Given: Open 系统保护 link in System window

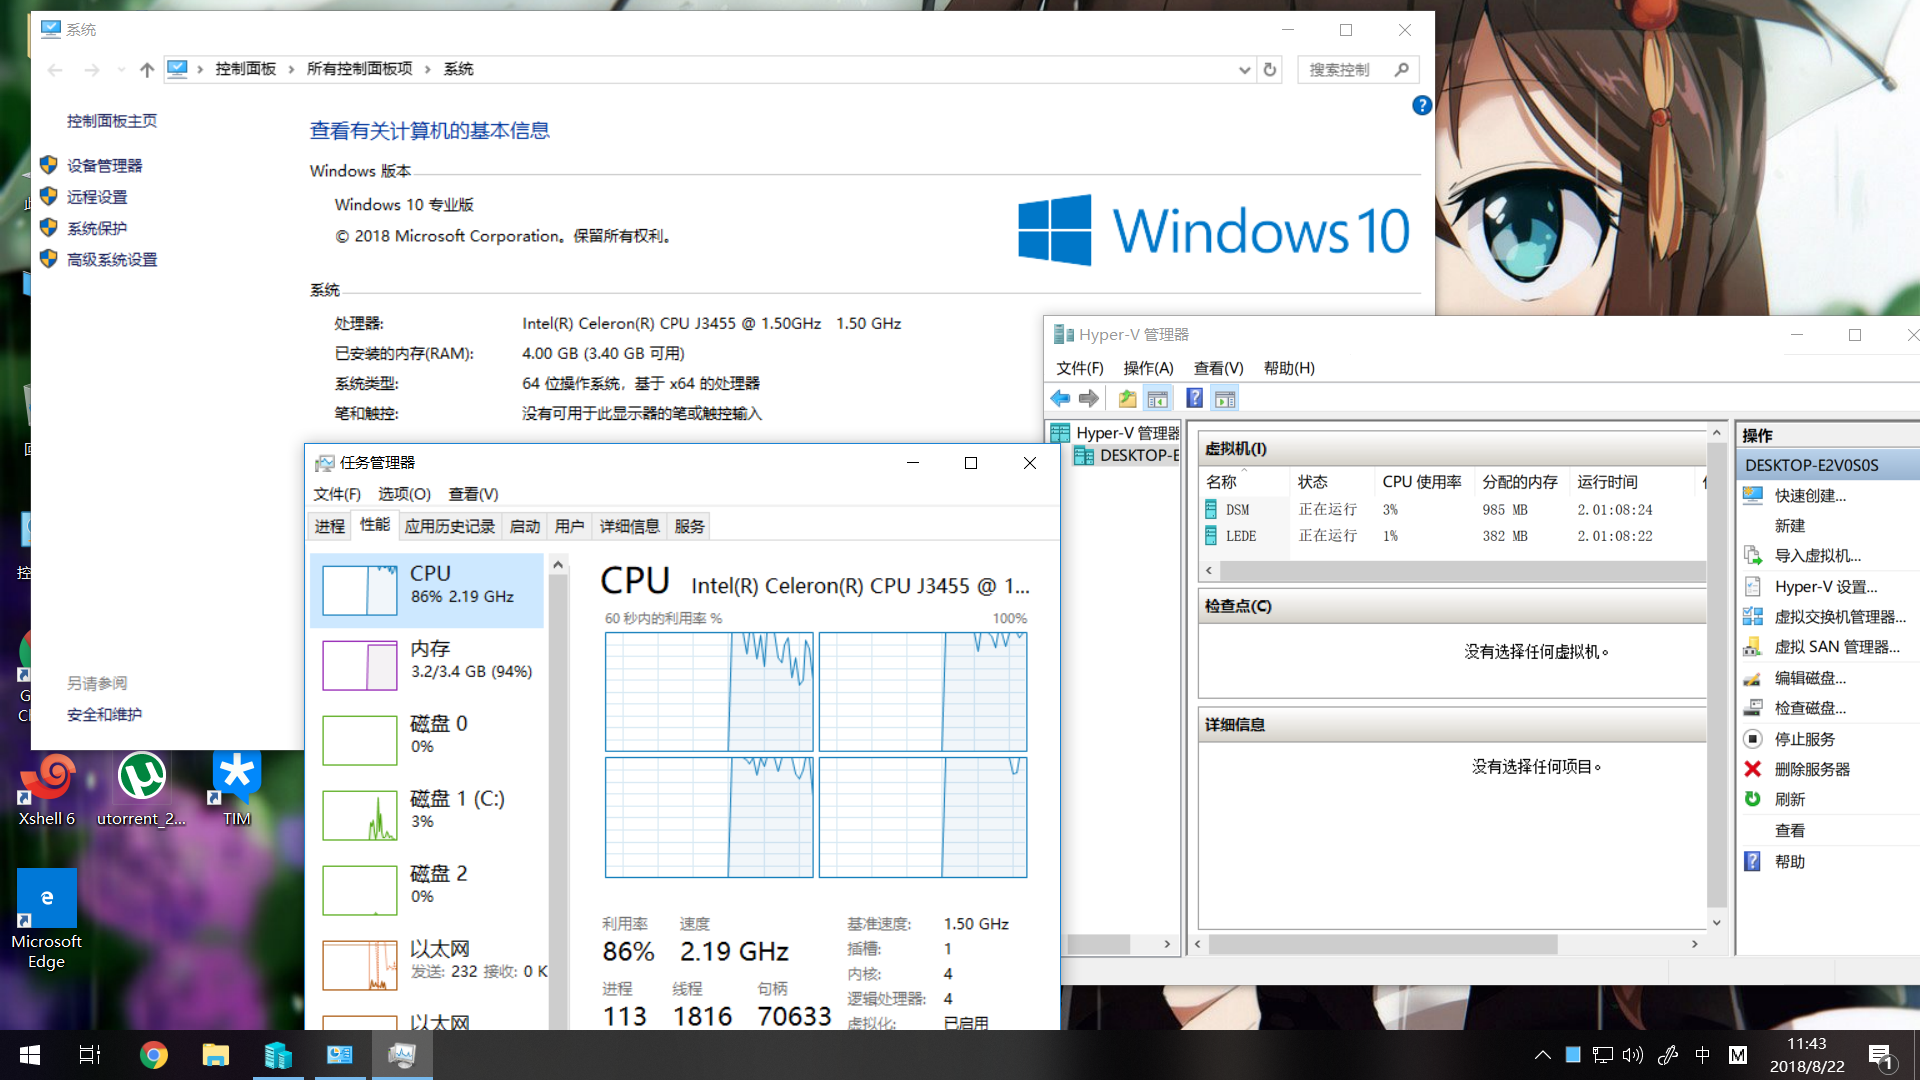Looking at the screenshot, I should pyautogui.click(x=97, y=228).
